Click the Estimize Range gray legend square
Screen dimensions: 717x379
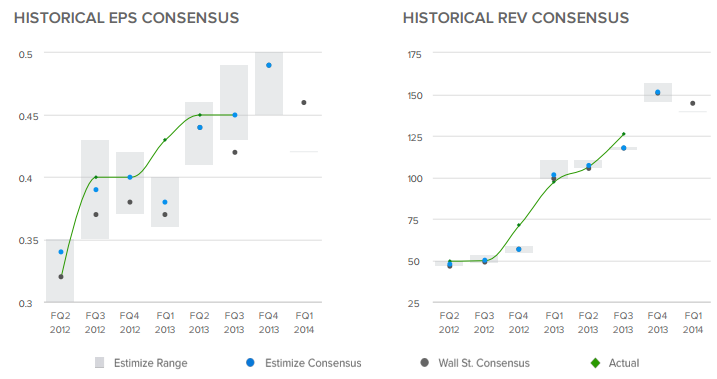(99, 363)
